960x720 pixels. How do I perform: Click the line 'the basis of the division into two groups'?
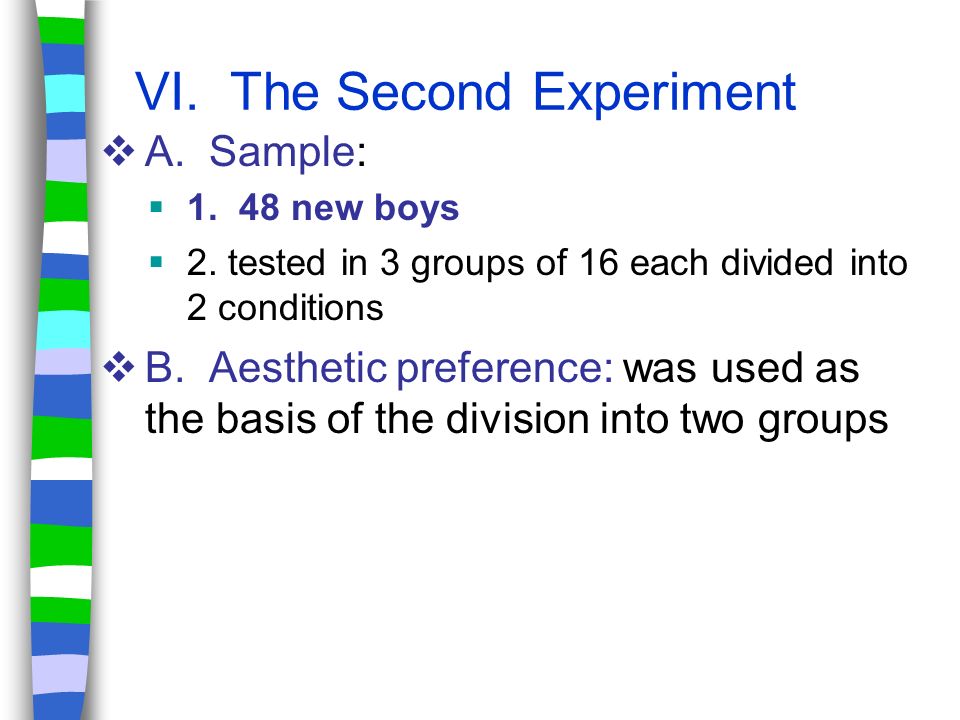516,420
